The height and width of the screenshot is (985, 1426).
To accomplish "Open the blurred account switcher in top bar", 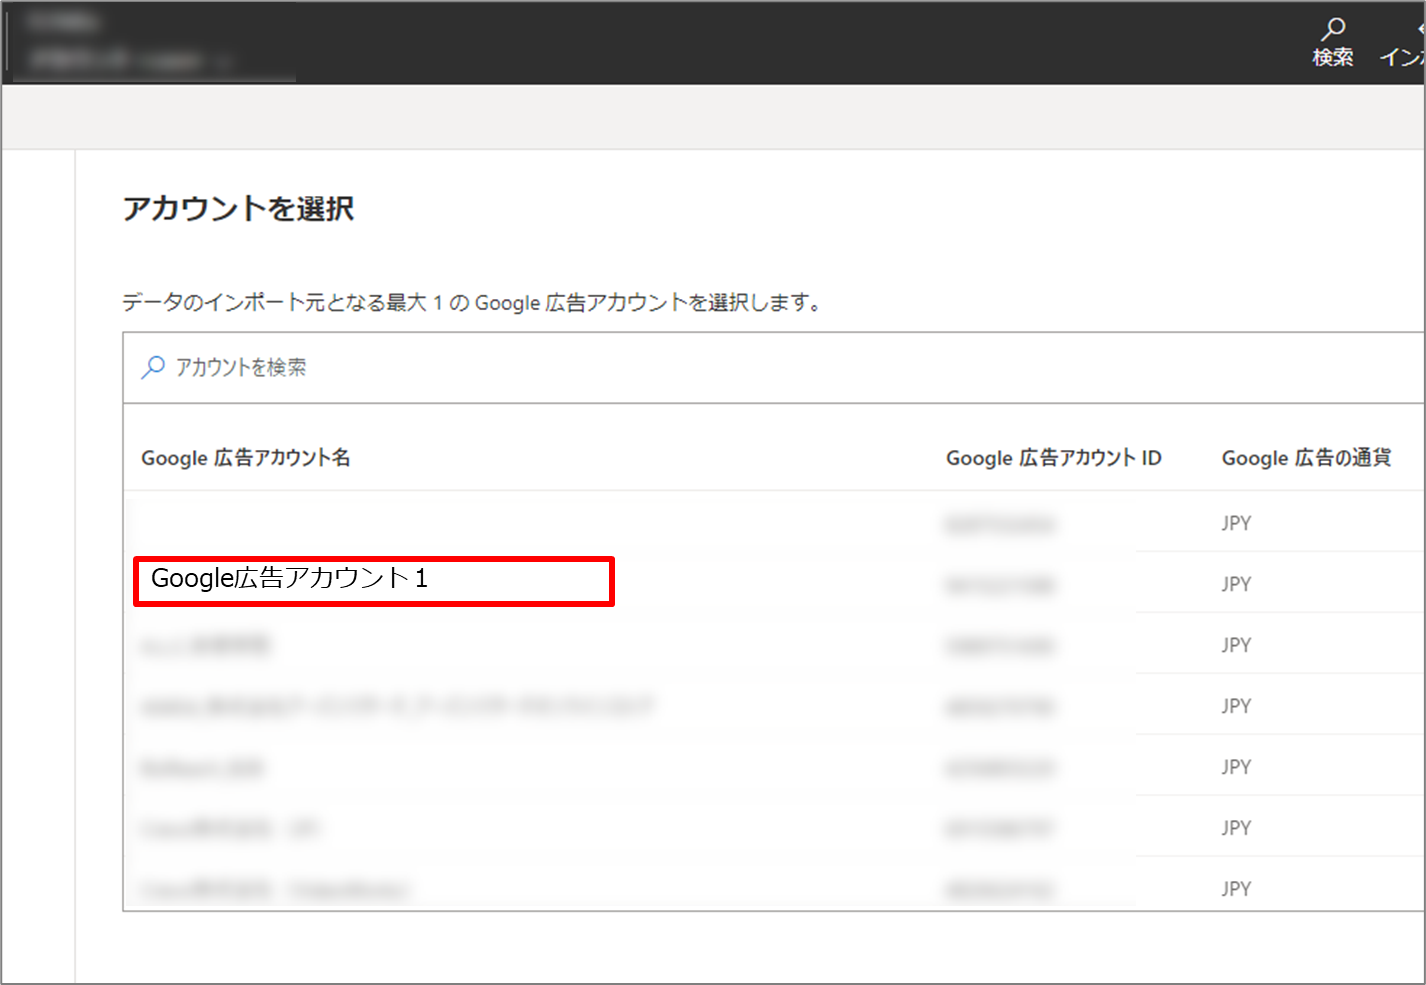I will click(x=130, y=60).
